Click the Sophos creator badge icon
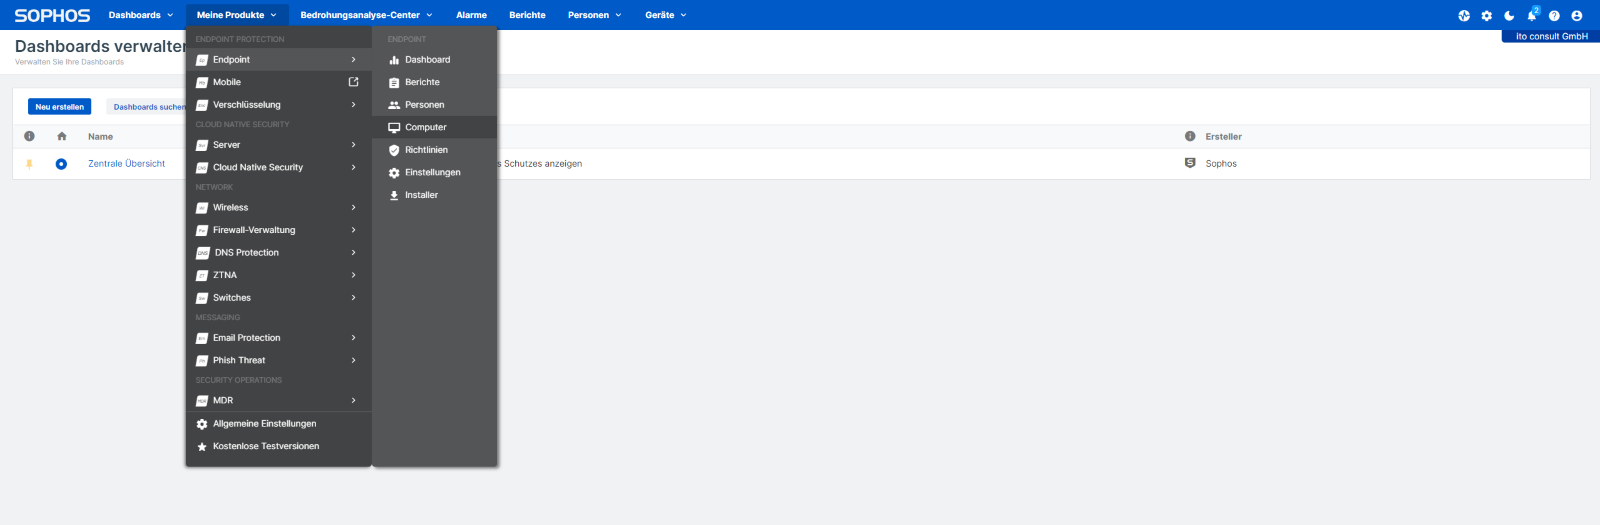The width and height of the screenshot is (1600, 525). 1190,163
